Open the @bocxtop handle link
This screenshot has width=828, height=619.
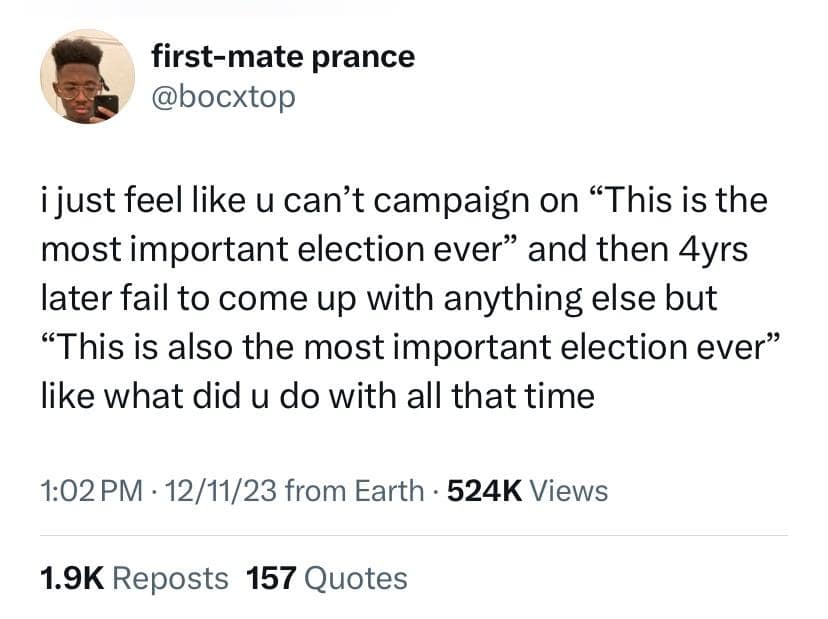[x=223, y=98]
